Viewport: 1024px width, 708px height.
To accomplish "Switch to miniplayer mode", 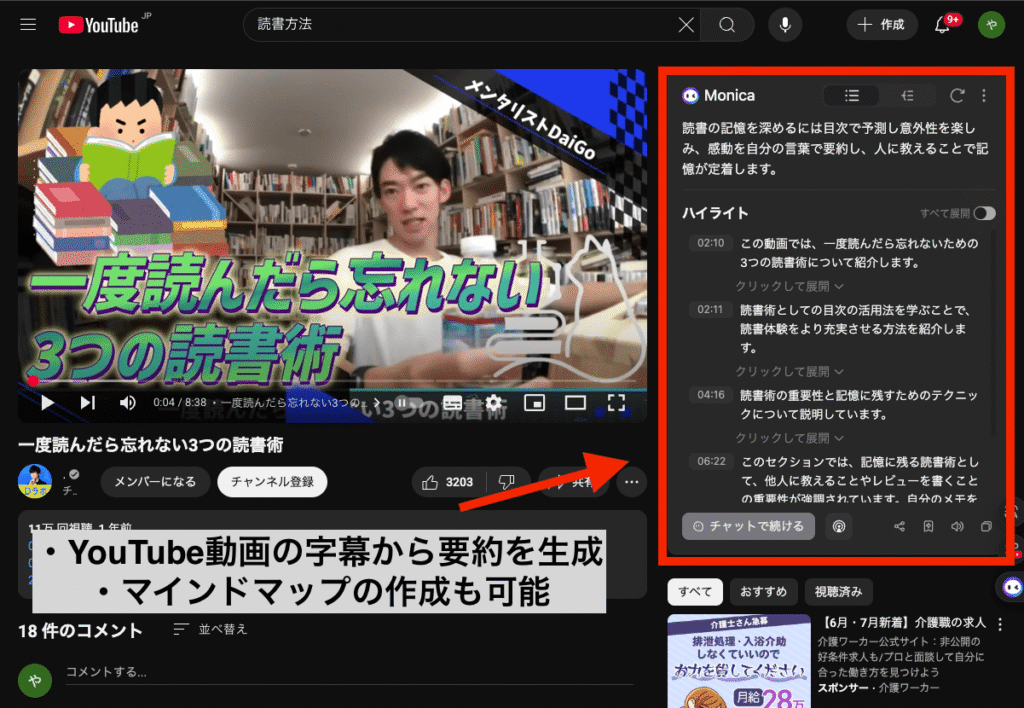I will (x=534, y=402).
